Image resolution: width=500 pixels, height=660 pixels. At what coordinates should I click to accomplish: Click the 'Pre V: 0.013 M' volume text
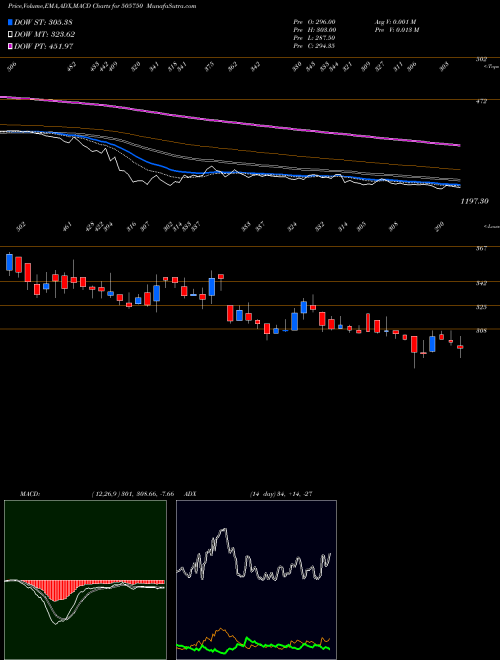pos(396,30)
